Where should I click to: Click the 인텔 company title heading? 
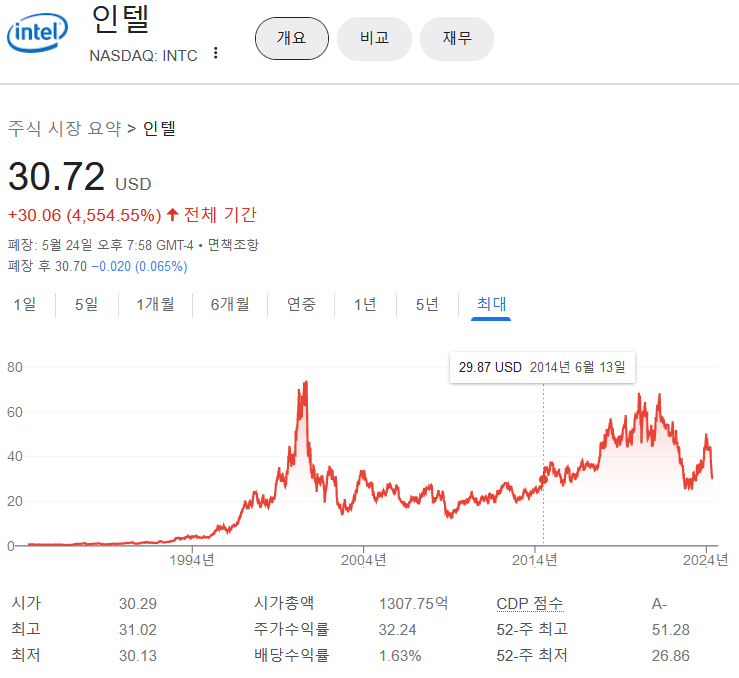point(121,20)
